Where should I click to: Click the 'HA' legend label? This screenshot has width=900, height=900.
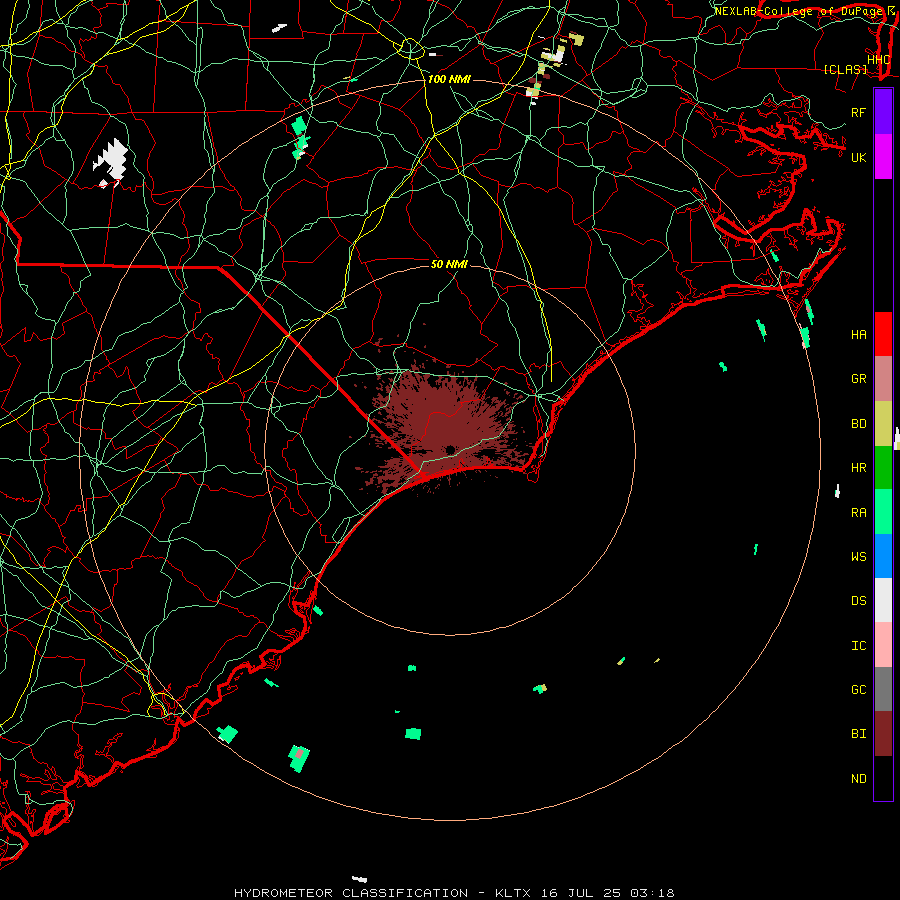coord(858,334)
